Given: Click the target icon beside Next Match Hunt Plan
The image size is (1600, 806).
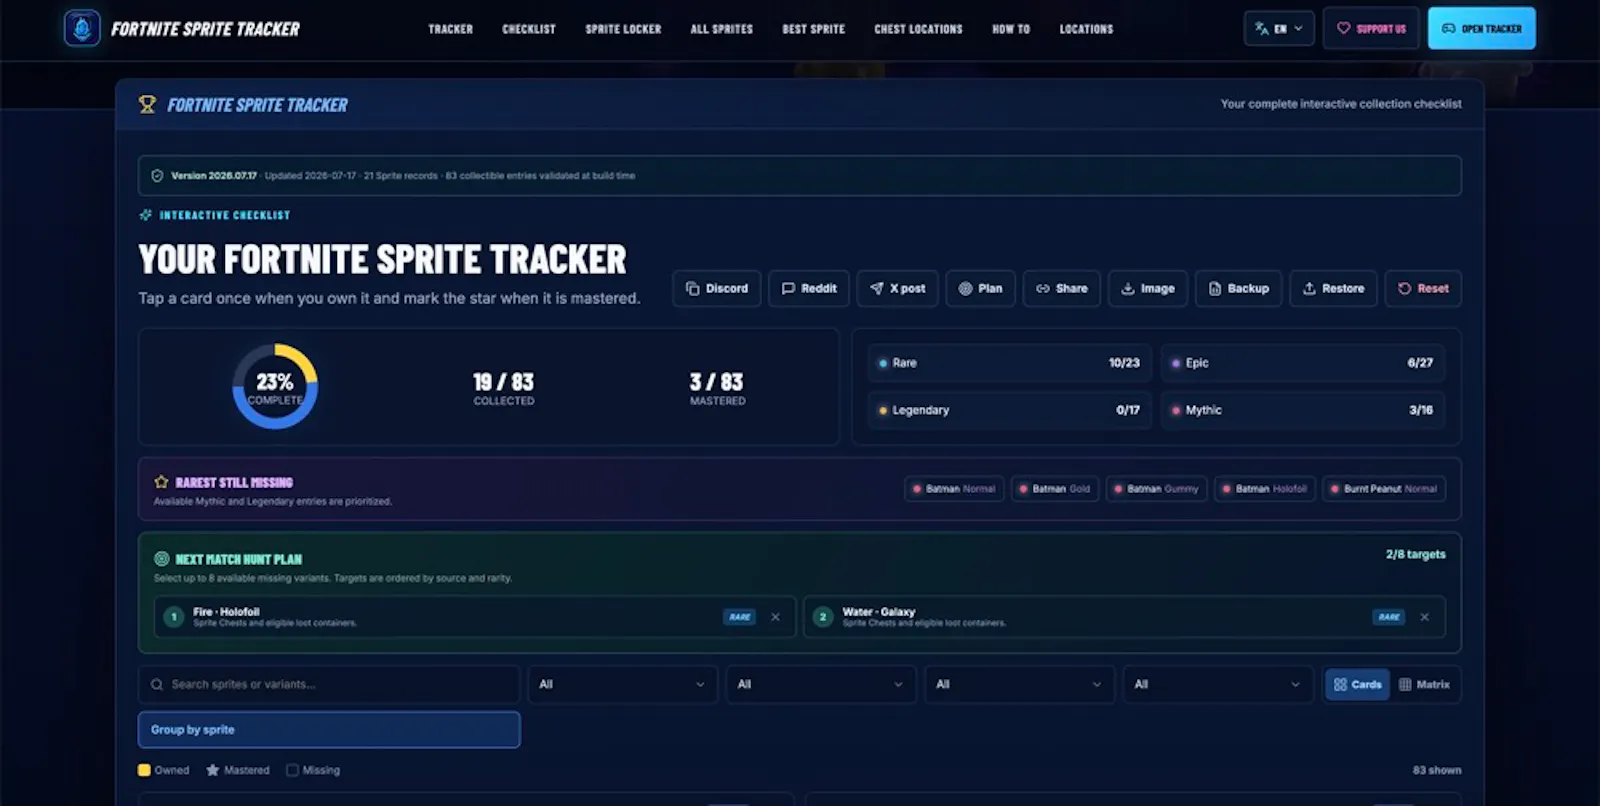Looking at the screenshot, I should tap(161, 559).
